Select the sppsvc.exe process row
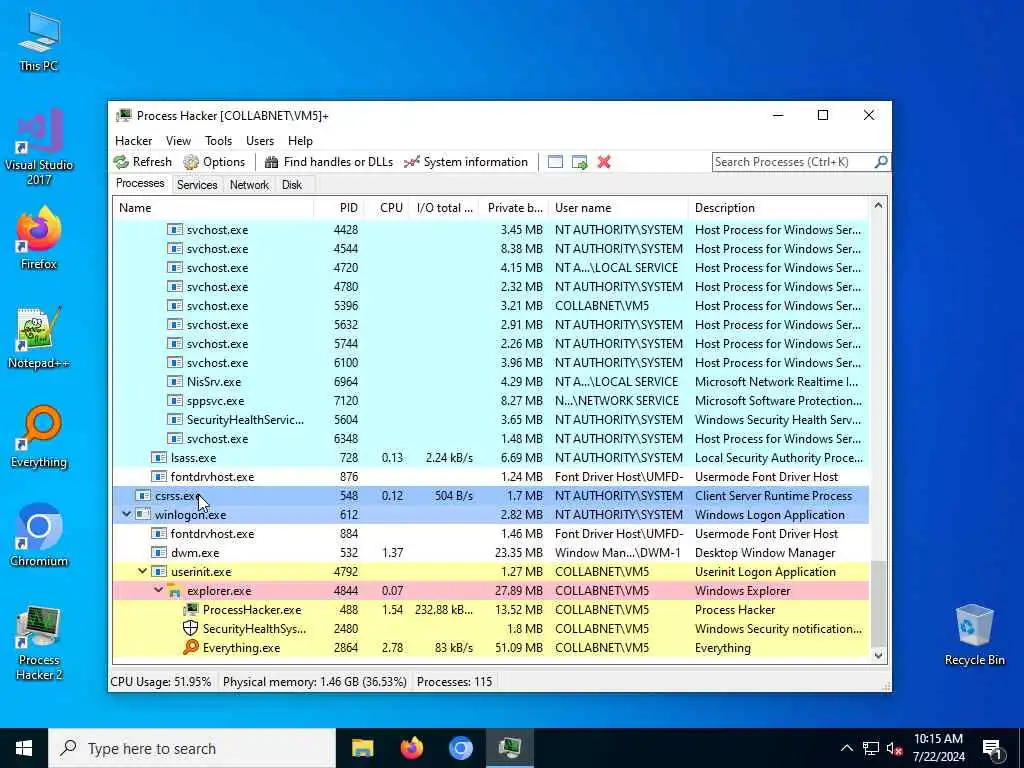Screen dimensions: 1024x768 (x=491, y=400)
